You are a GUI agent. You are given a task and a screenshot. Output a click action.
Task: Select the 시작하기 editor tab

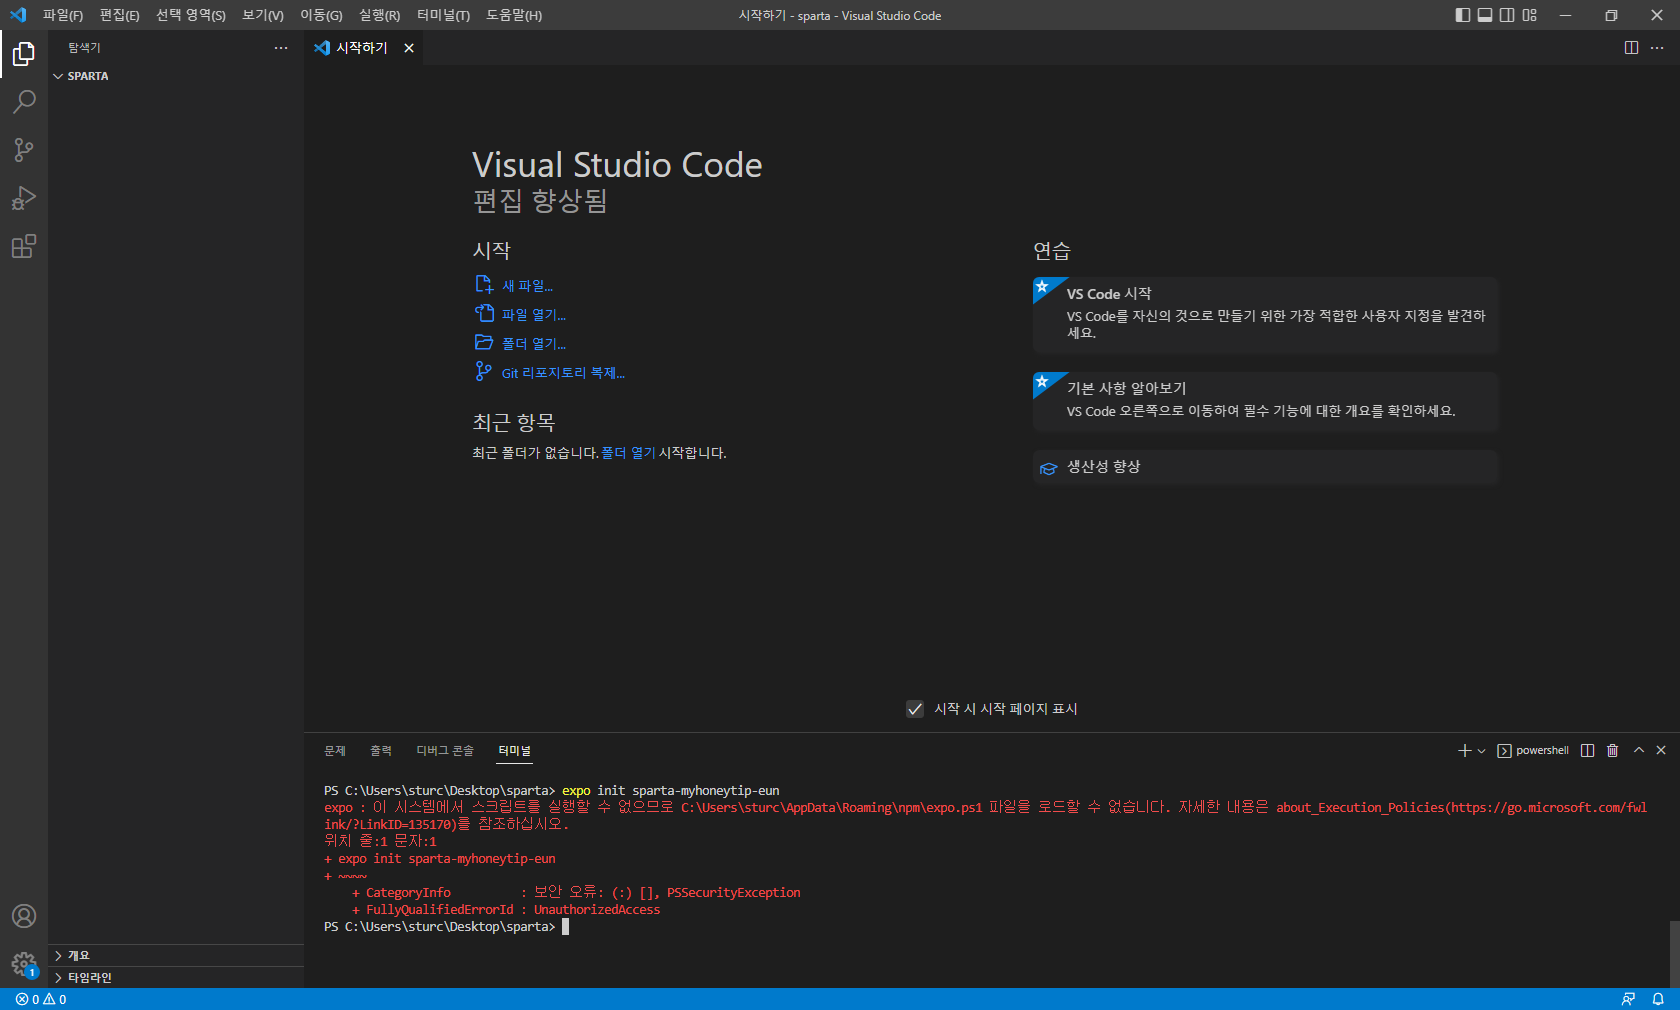coord(364,48)
